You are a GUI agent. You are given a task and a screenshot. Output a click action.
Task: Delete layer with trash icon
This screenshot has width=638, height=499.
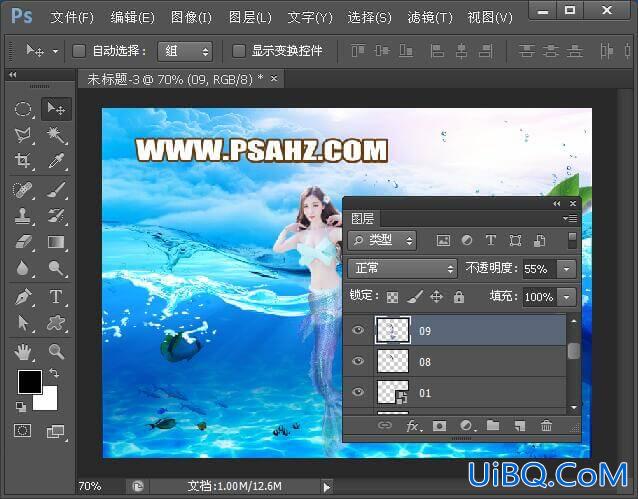546,426
